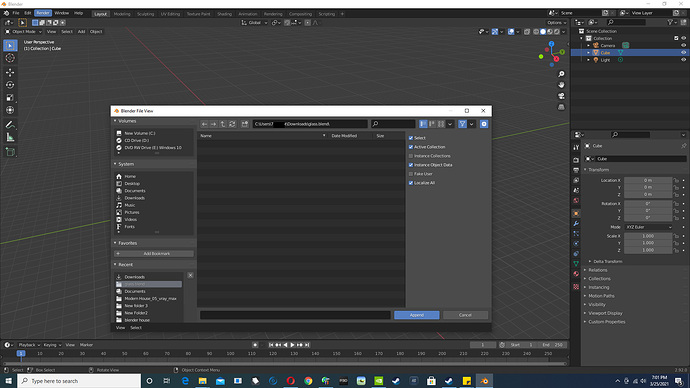Image resolution: width=690 pixels, height=388 pixels.
Task: Switch to vertical list display mode
Action: click(423, 124)
